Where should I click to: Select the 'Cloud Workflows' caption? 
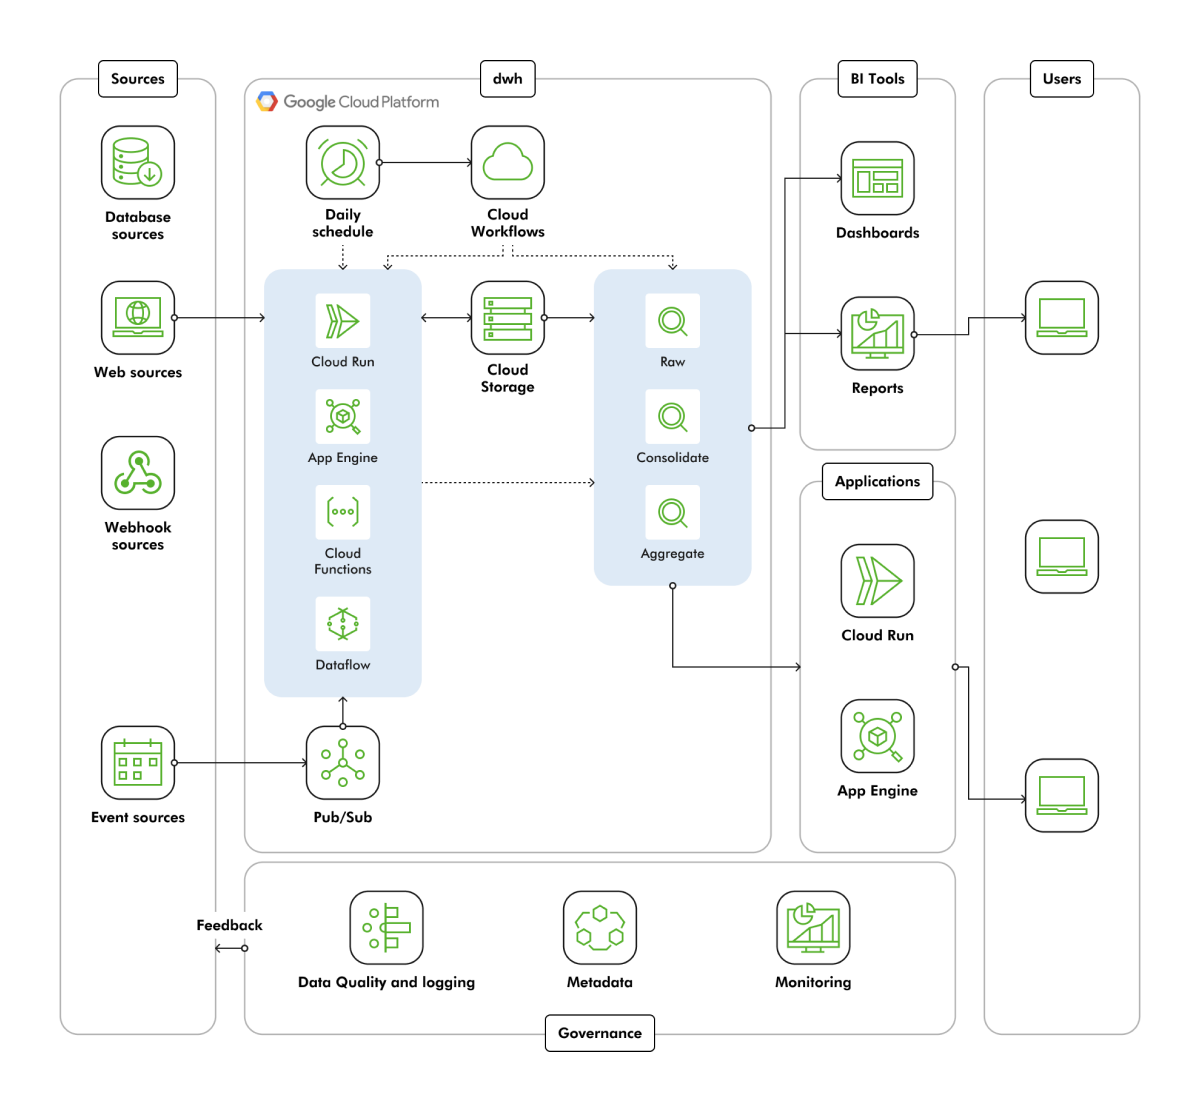(508, 222)
